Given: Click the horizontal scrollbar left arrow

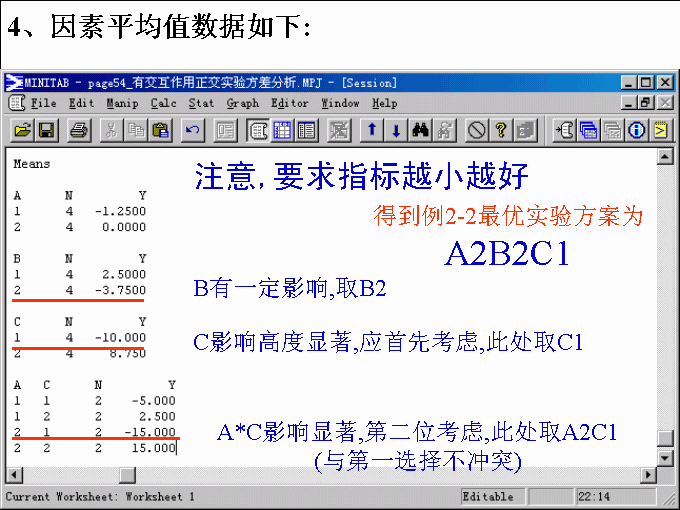Looking at the screenshot, I should tap(13, 475).
